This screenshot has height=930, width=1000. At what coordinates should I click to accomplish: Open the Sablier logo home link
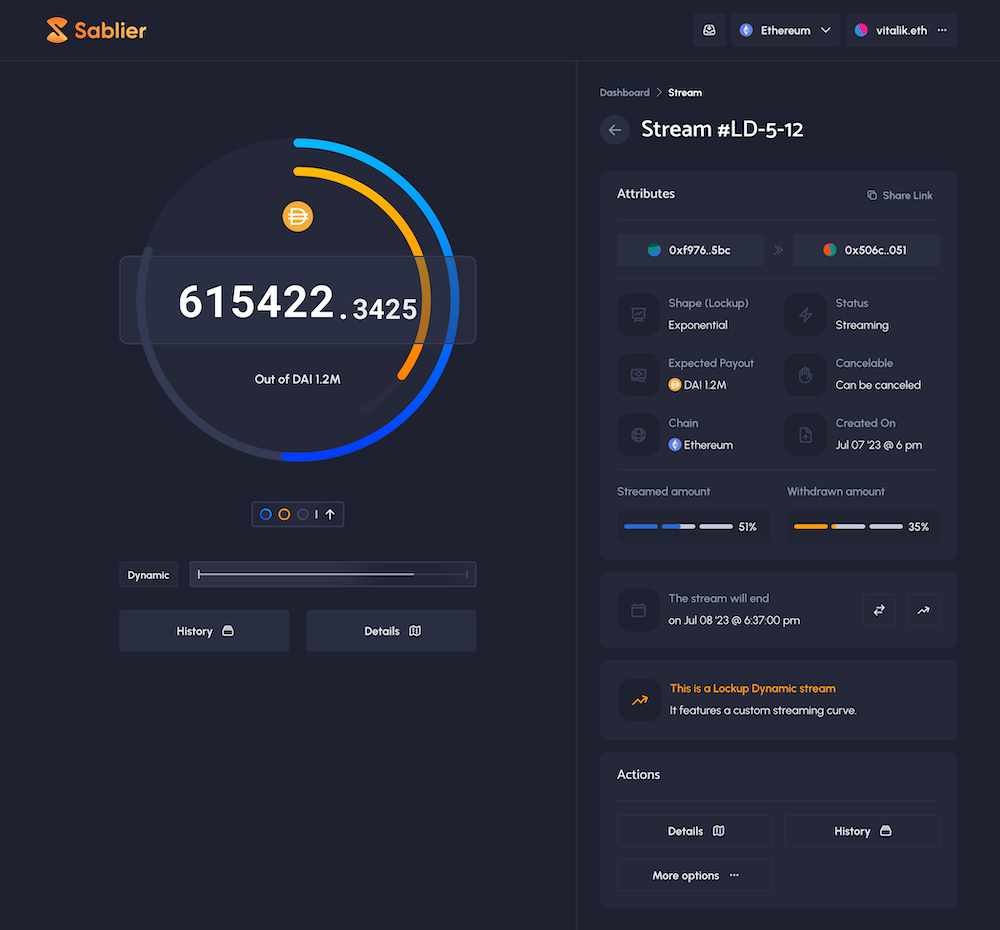(95, 30)
